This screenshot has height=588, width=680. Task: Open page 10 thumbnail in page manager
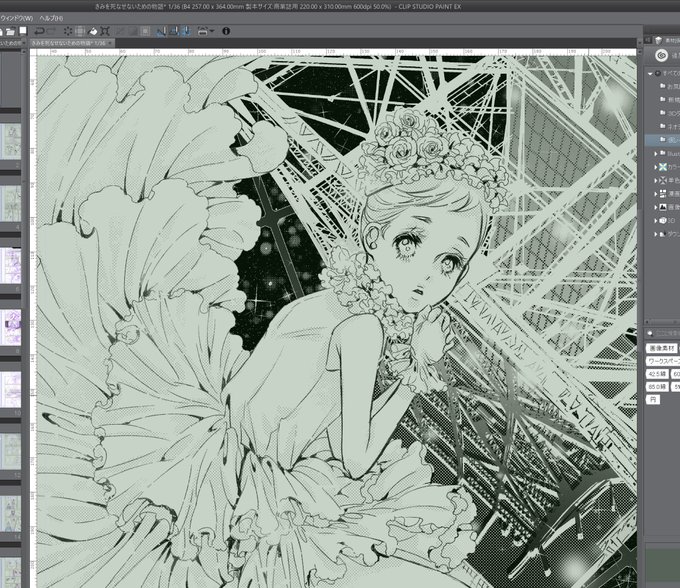10,389
